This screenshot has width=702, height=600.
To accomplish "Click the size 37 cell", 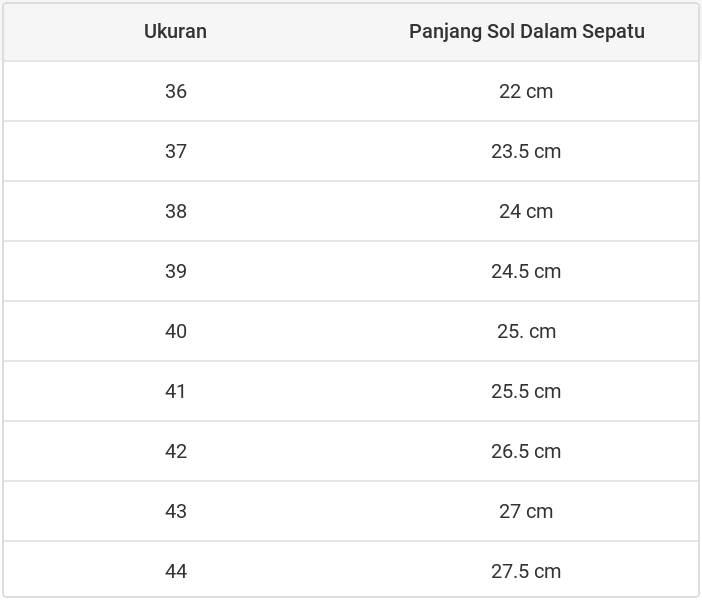I will [176, 151].
